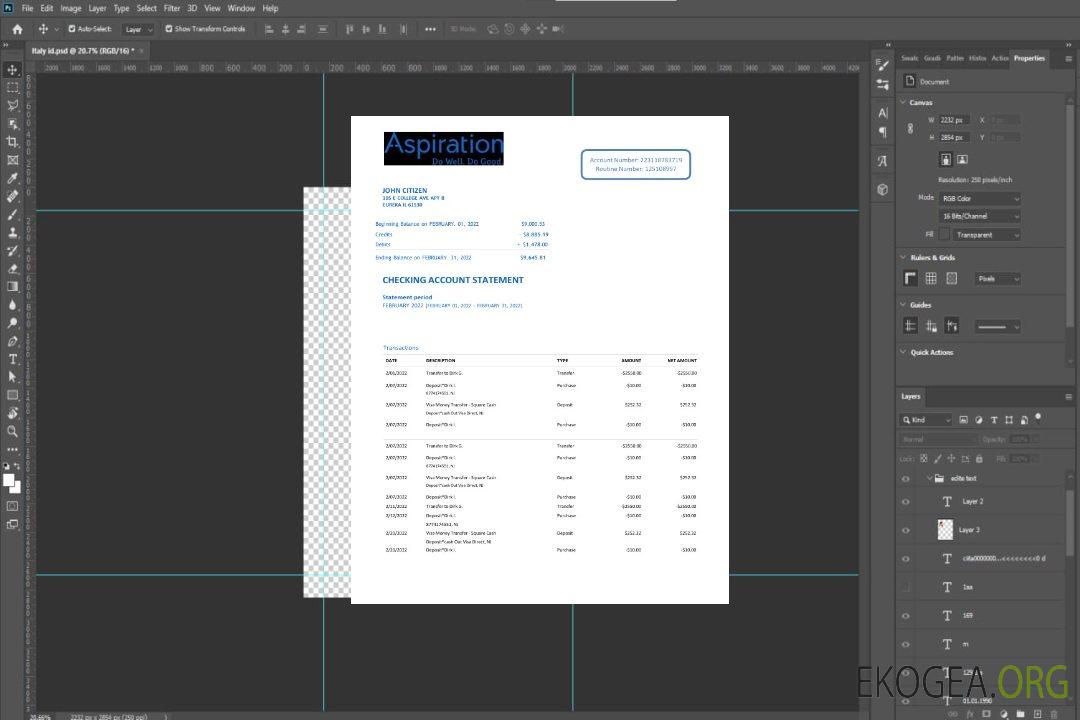The image size is (1080, 720).
Task: Select the Brush tool
Action: [12, 214]
